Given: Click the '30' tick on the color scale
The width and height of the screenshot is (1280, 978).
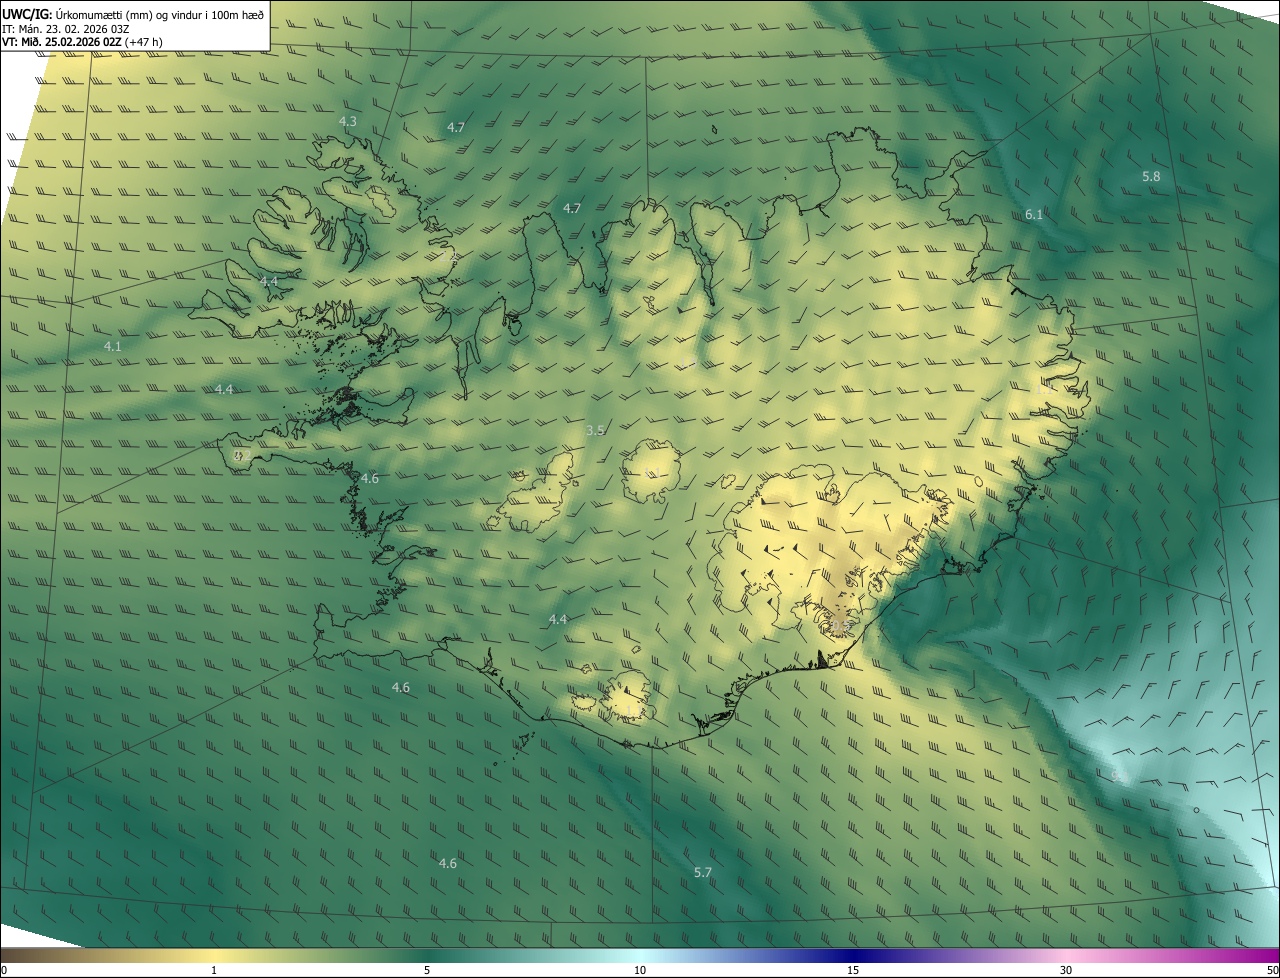Looking at the screenshot, I should (1066, 970).
